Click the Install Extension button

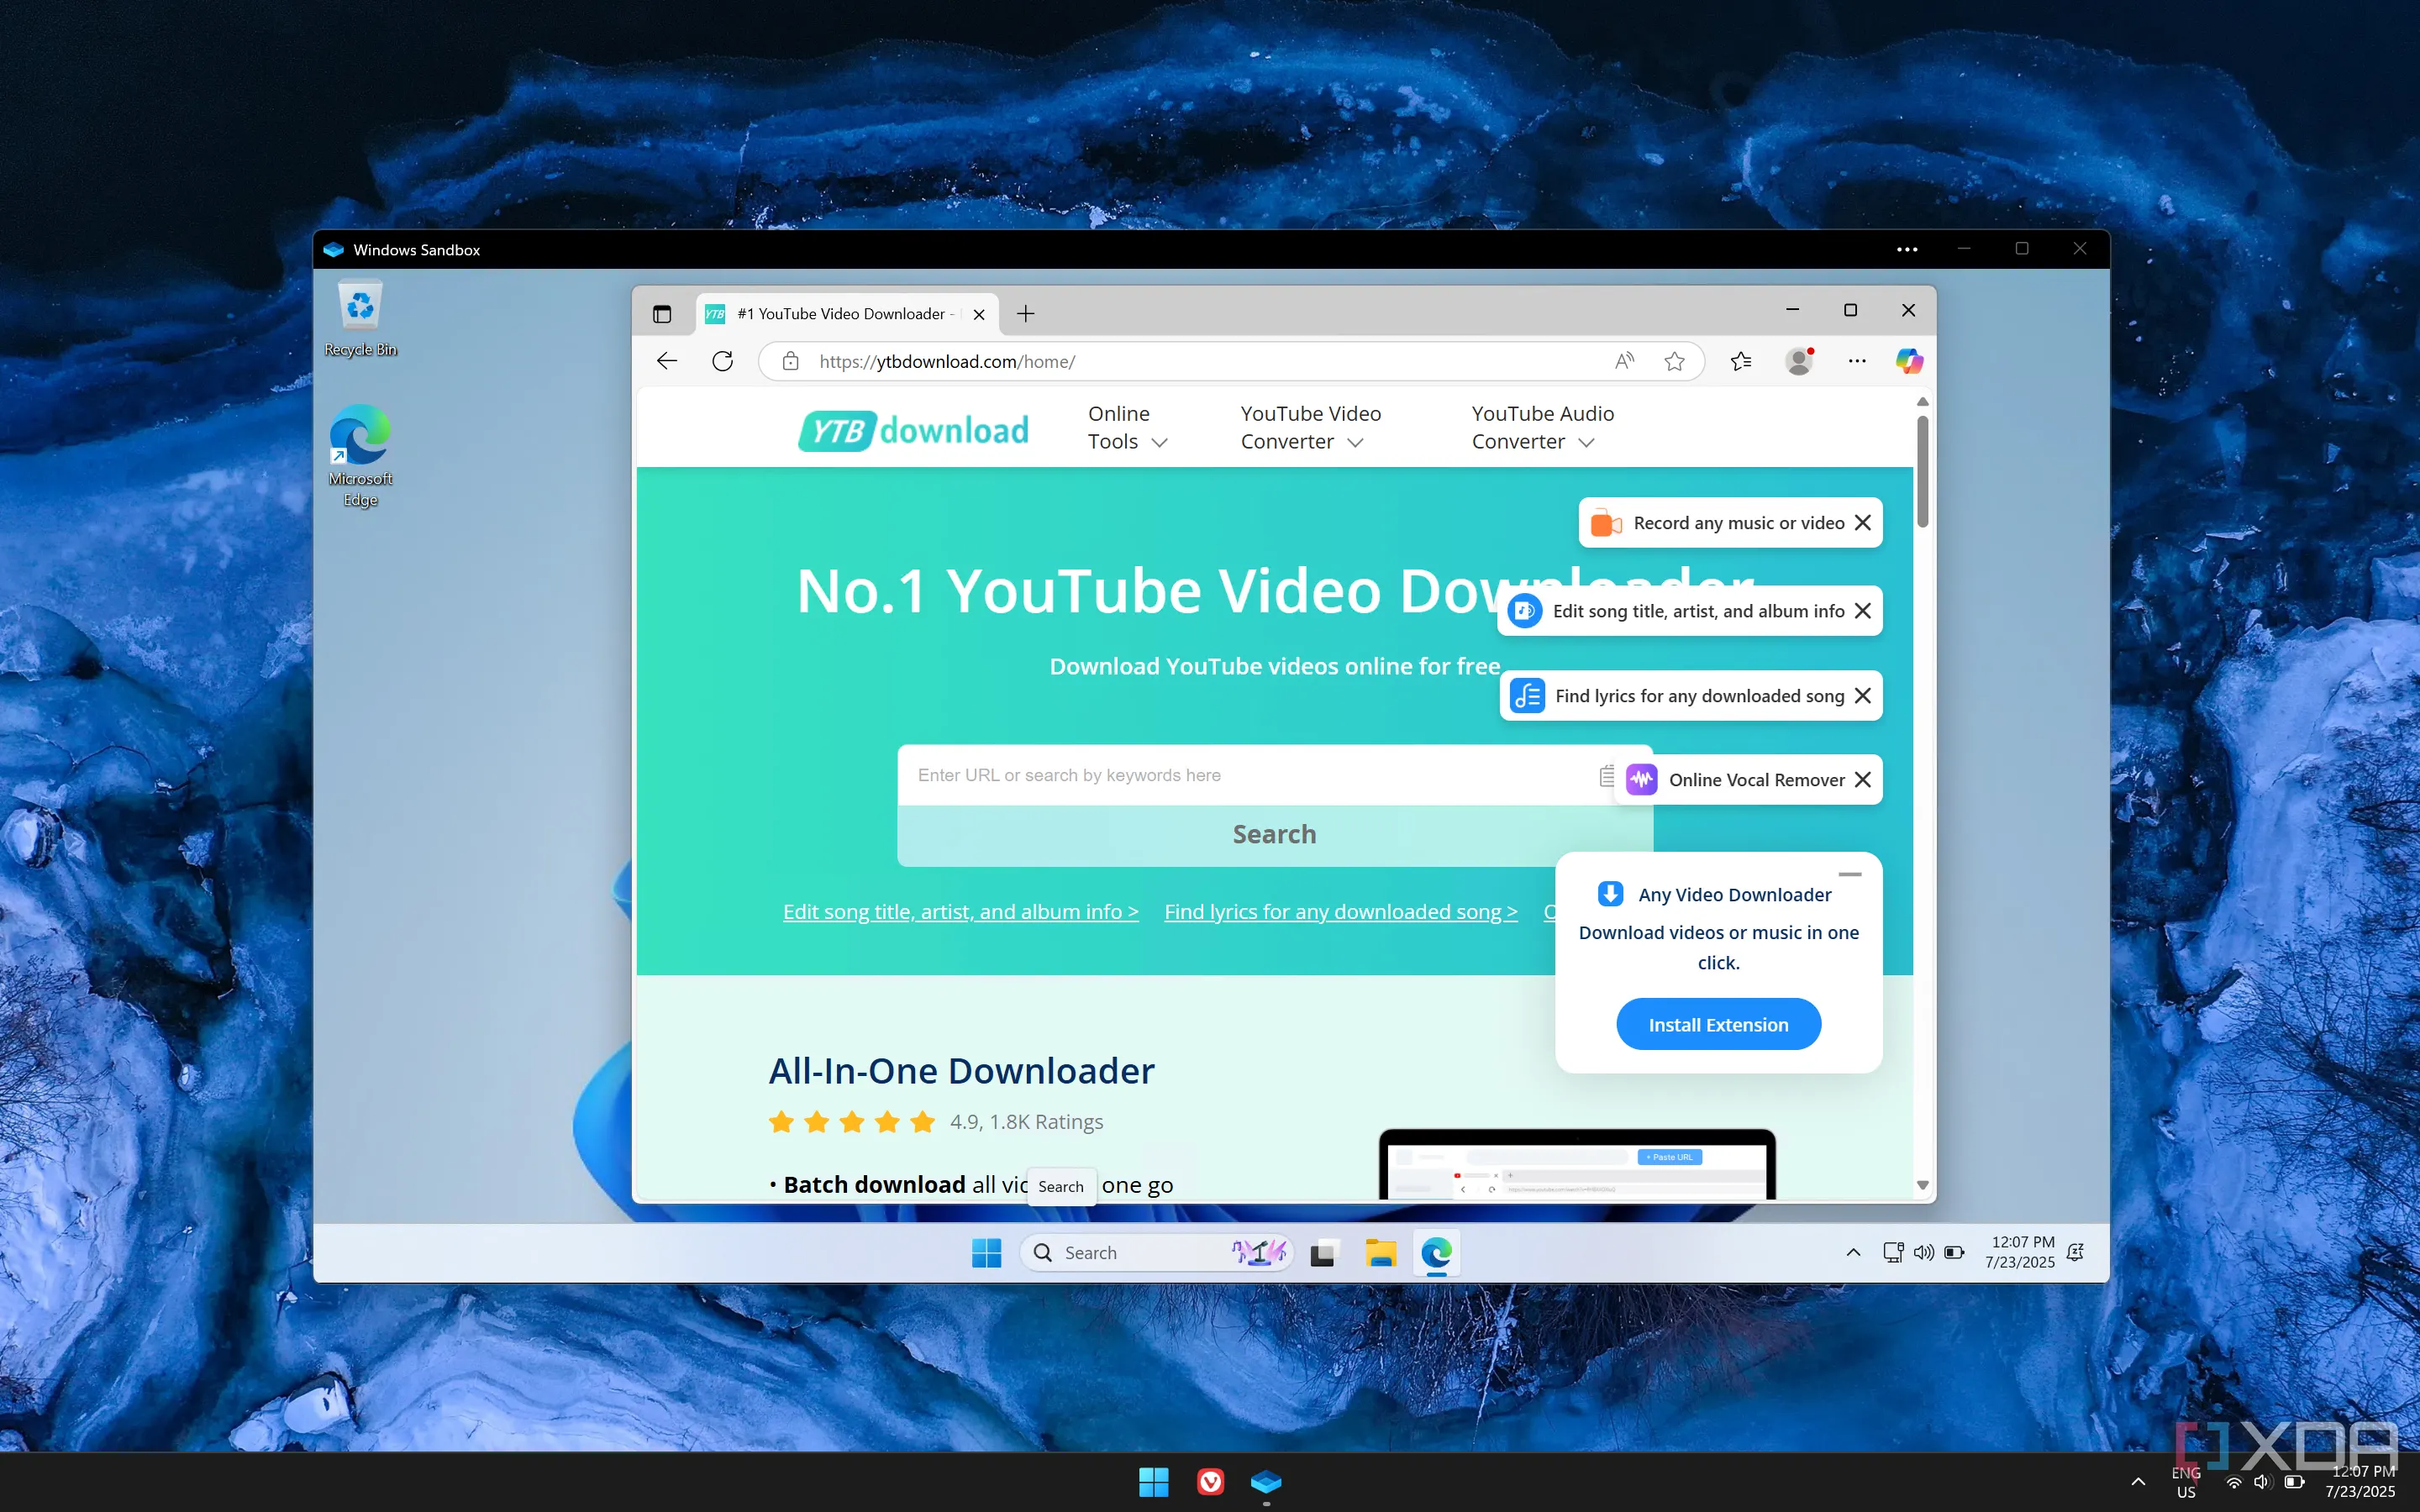point(1718,1025)
